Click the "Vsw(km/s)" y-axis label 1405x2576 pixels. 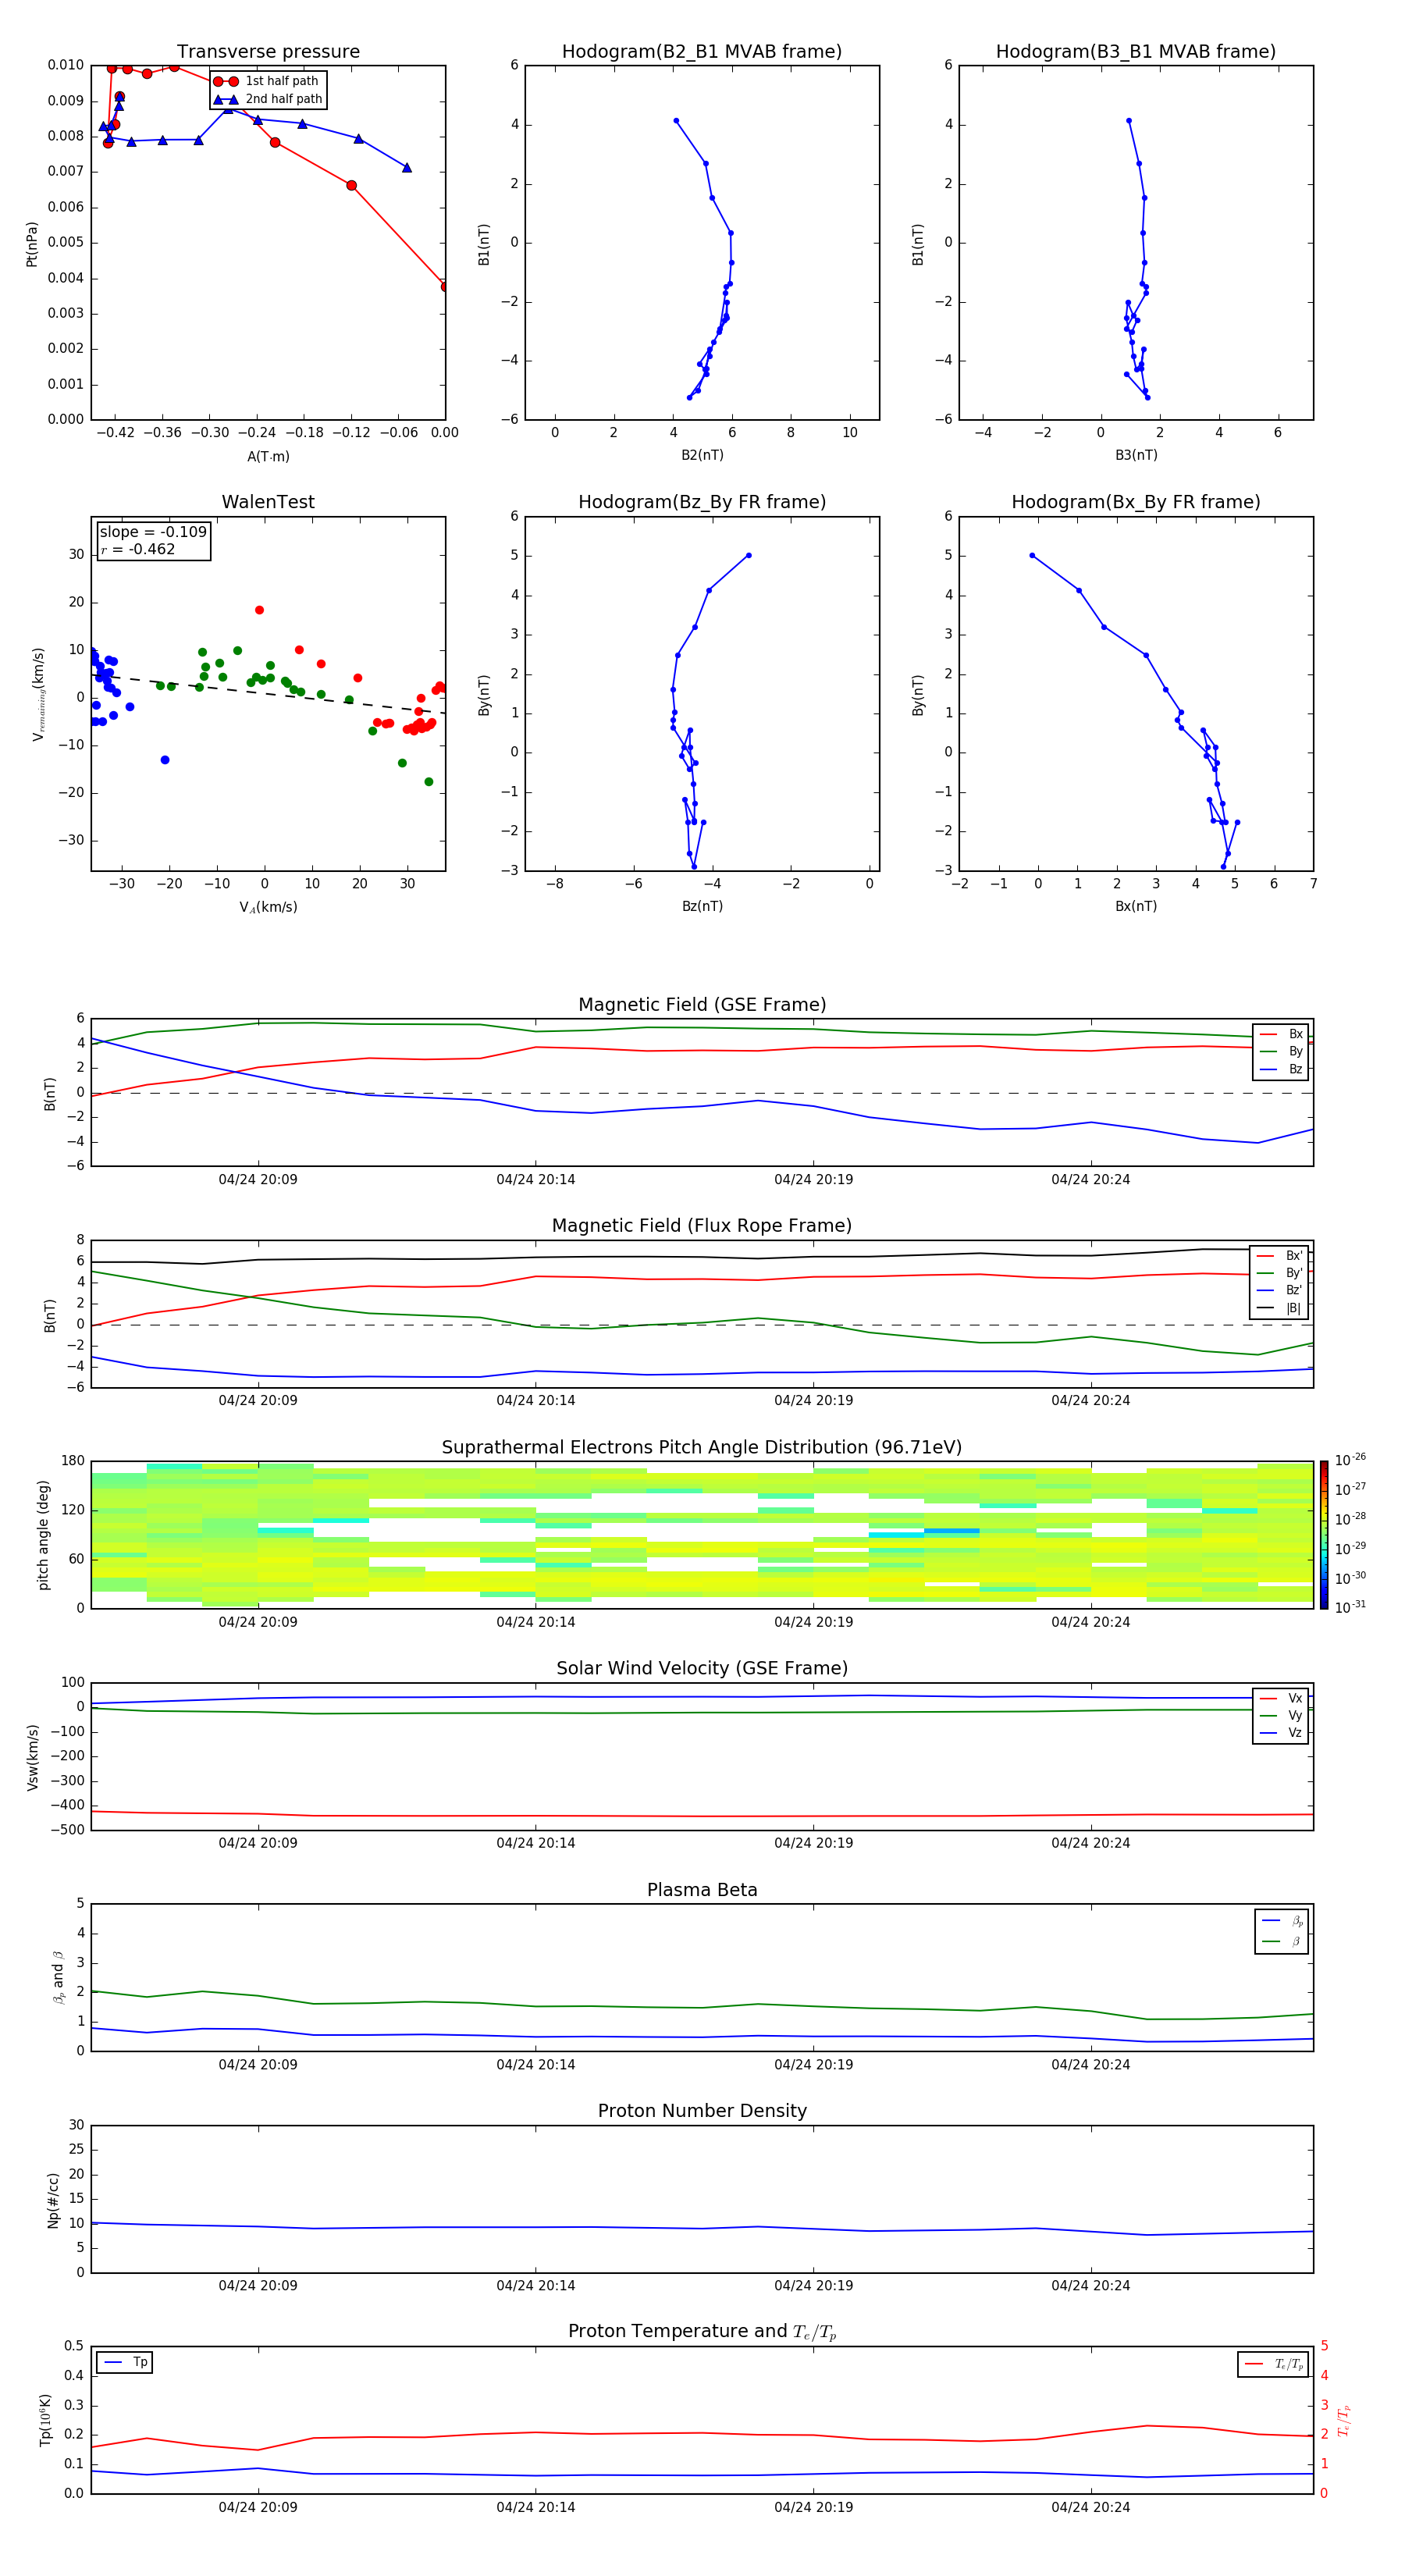[32, 1757]
